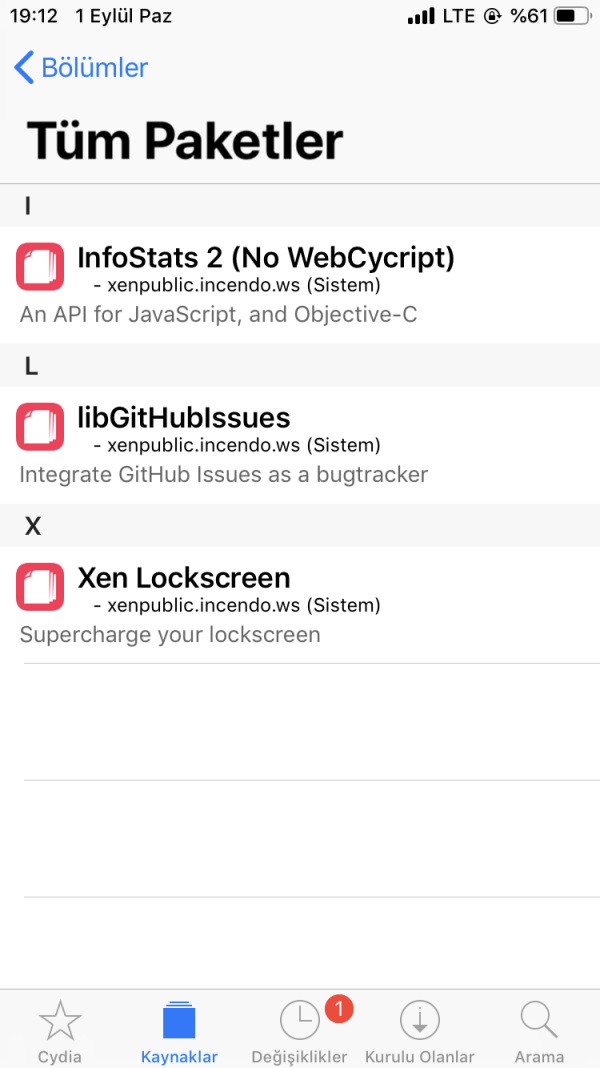Tap the back chevron arrow
This screenshot has height=1068, width=600.
tap(24, 68)
